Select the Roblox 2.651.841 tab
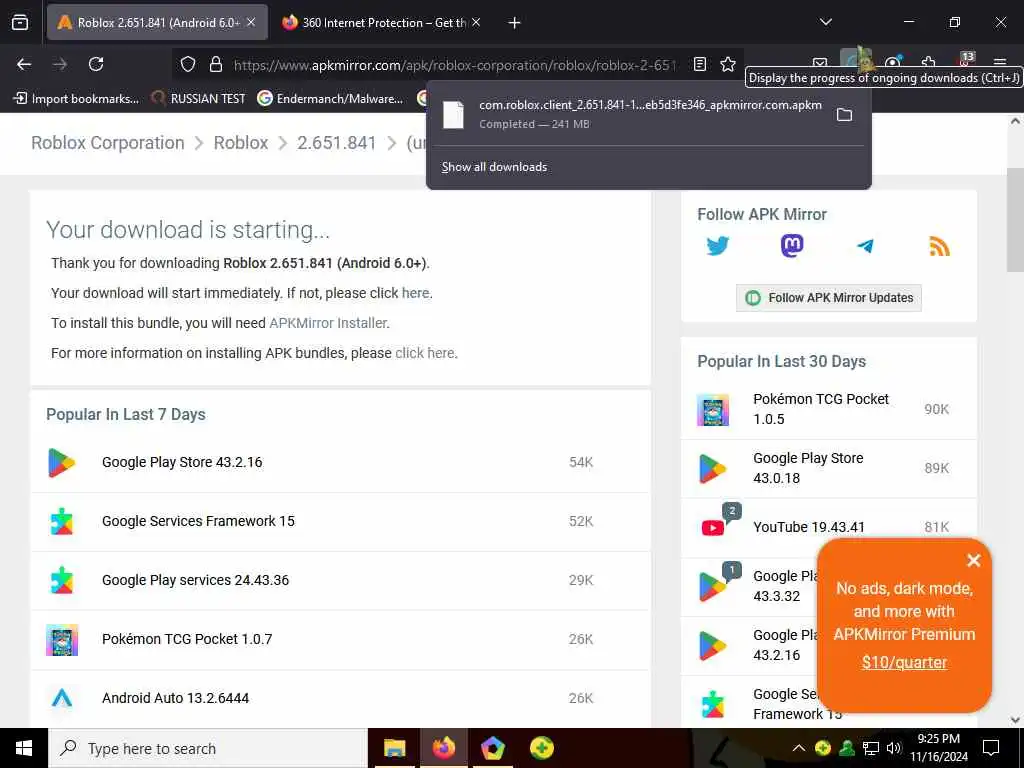Screen dimensions: 1024x768 tap(157, 22)
